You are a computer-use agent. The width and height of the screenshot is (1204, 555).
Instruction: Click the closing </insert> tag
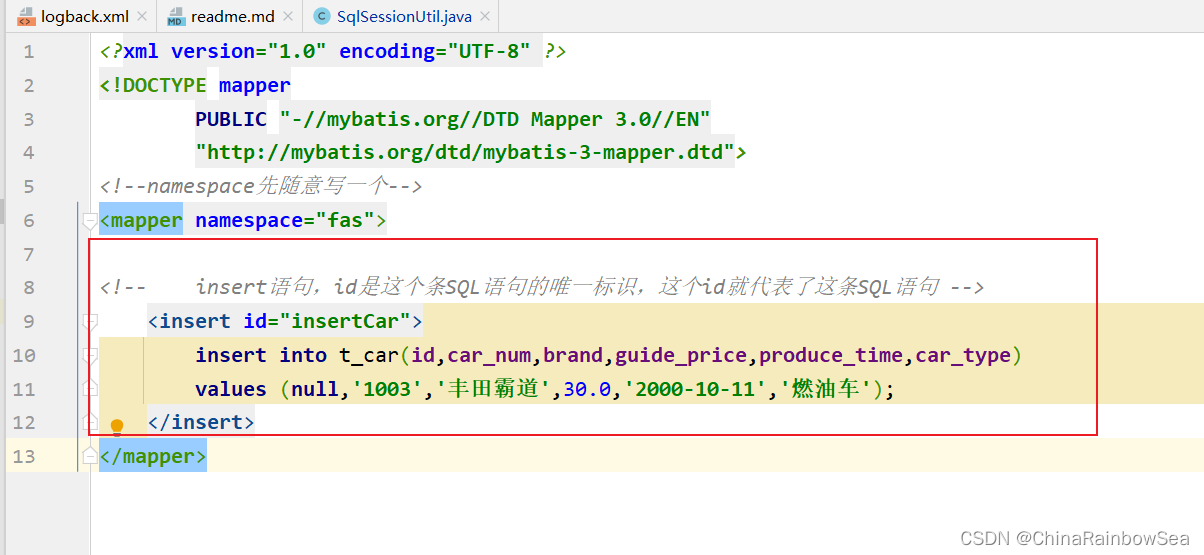201,423
